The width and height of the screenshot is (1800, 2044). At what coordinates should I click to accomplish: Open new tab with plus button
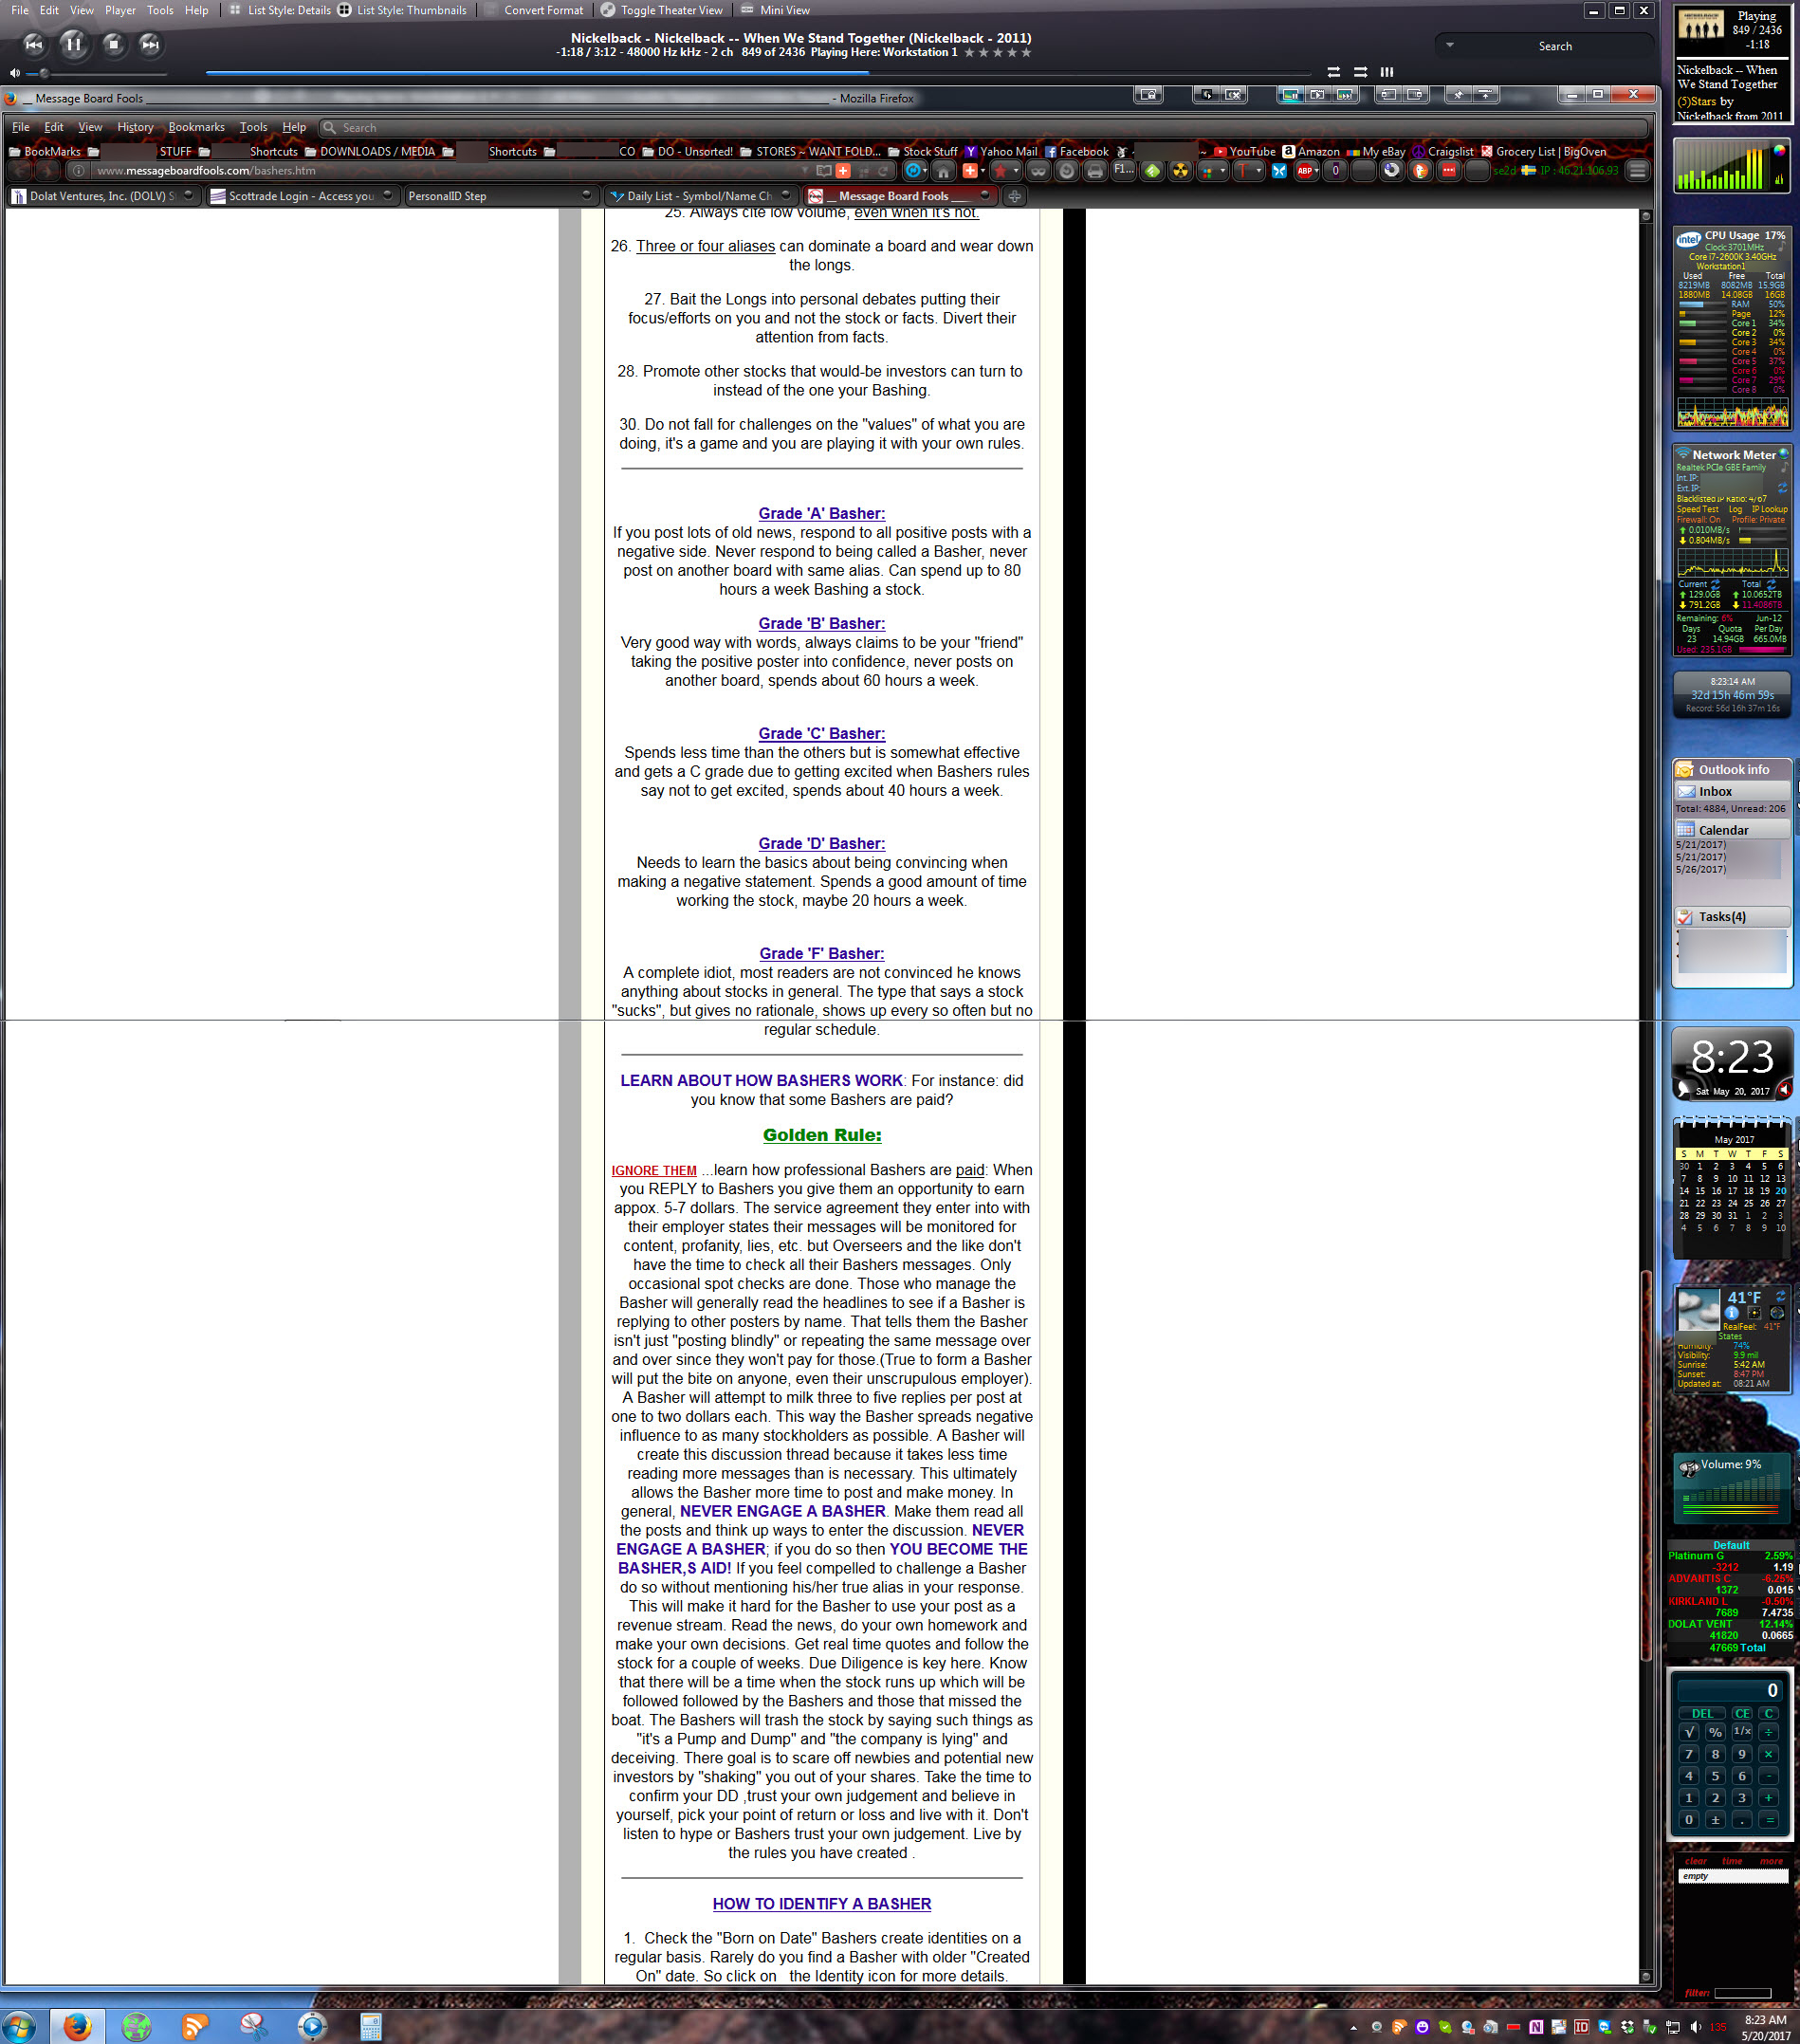tap(1014, 196)
